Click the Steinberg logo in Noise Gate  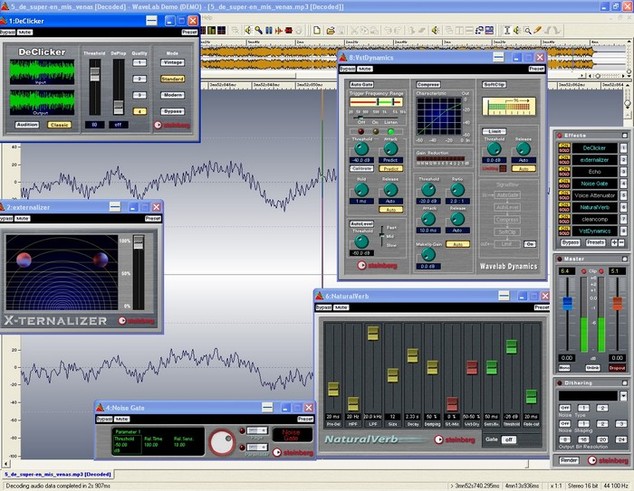[293, 453]
